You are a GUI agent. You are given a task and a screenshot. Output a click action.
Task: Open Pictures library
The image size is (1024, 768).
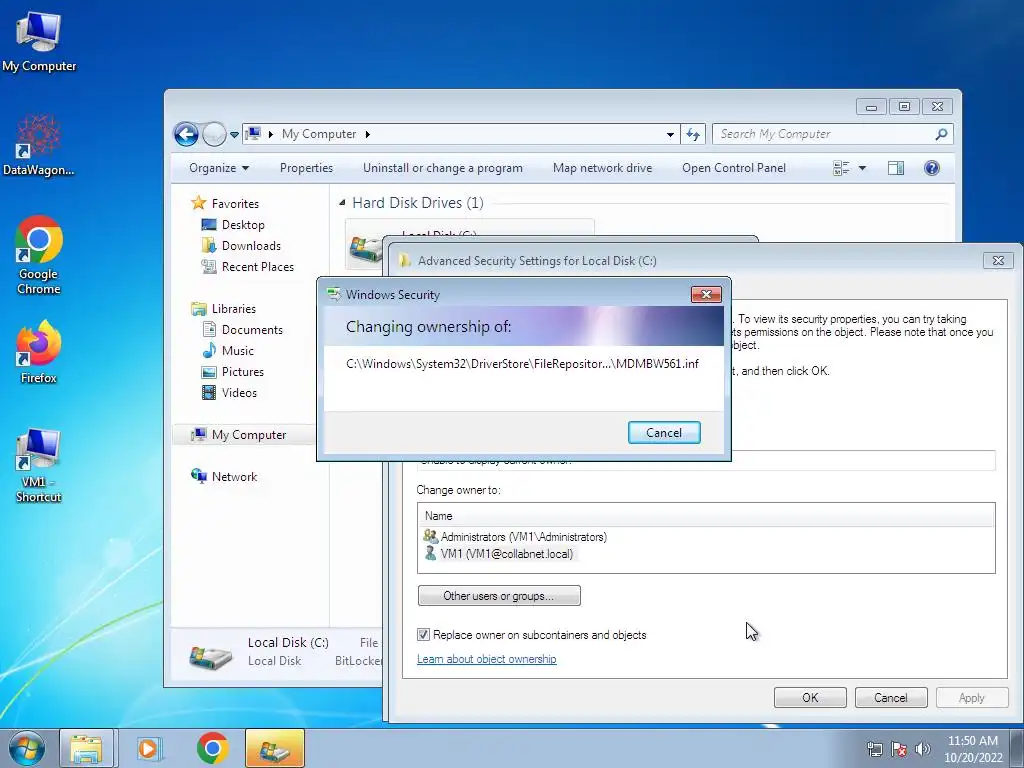[x=233, y=372]
